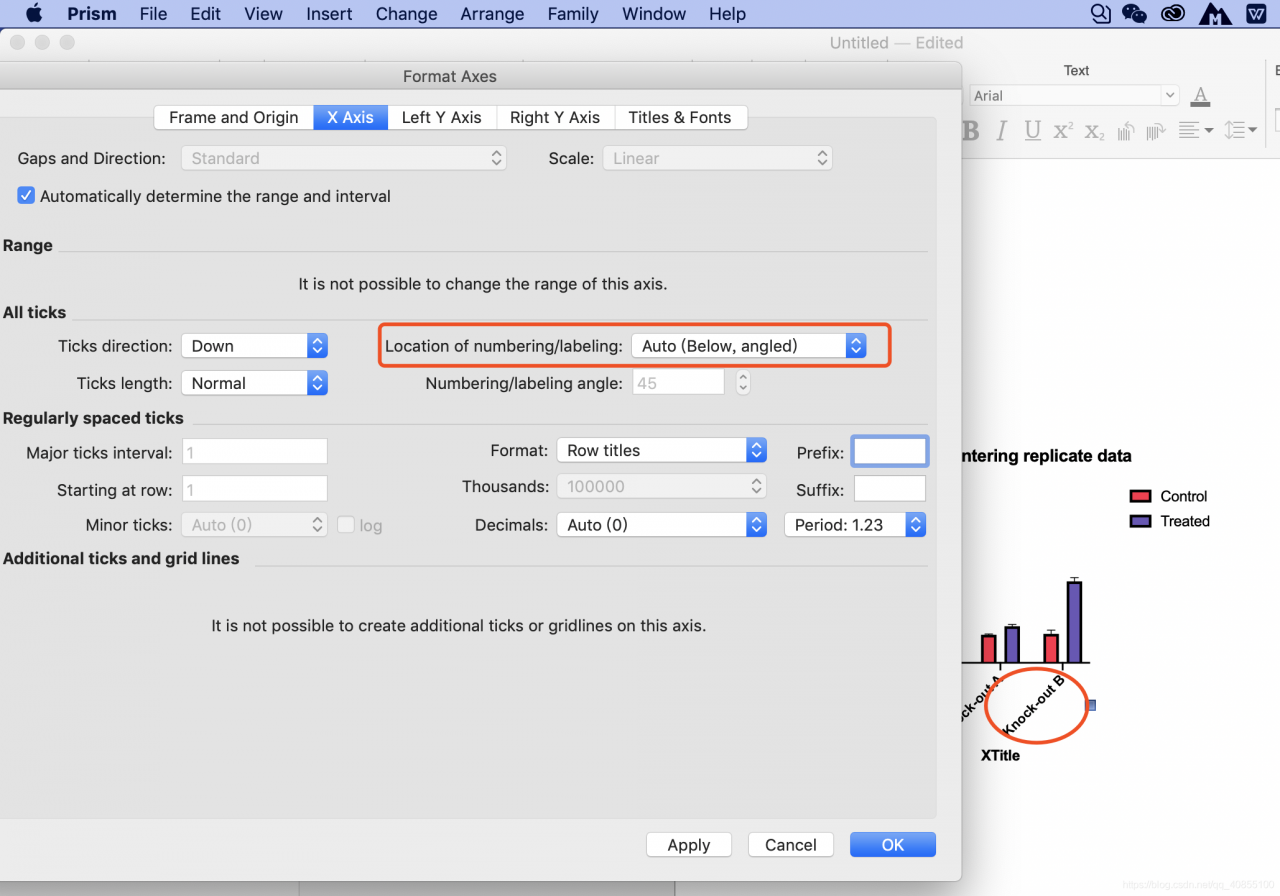Click the angle stepper arrows
This screenshot has height=896, width=1280.
pyautogui.click(x=742, y=382)
